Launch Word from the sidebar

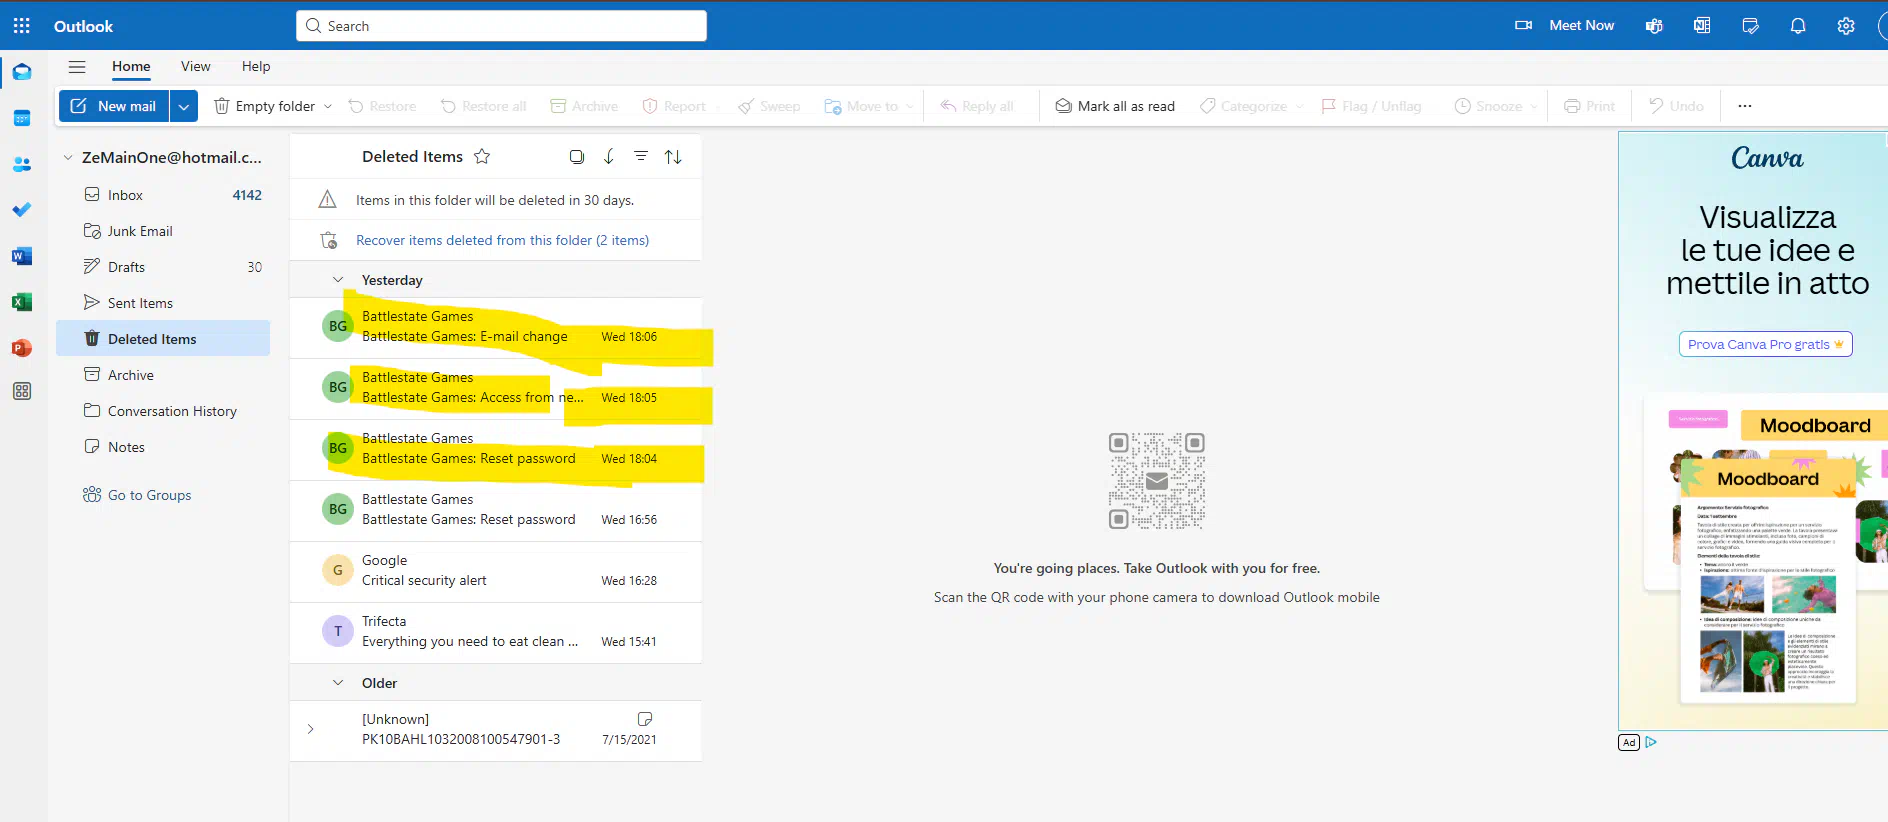(22, 256)
